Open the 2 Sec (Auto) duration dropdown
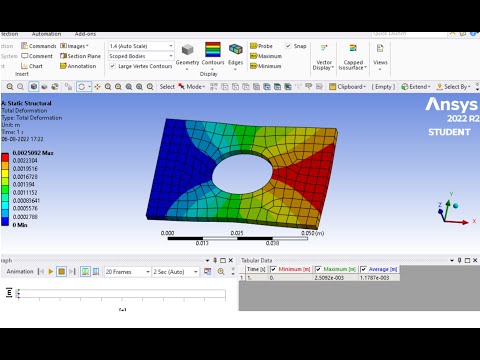Screen dimensions: 480x360 176,272
